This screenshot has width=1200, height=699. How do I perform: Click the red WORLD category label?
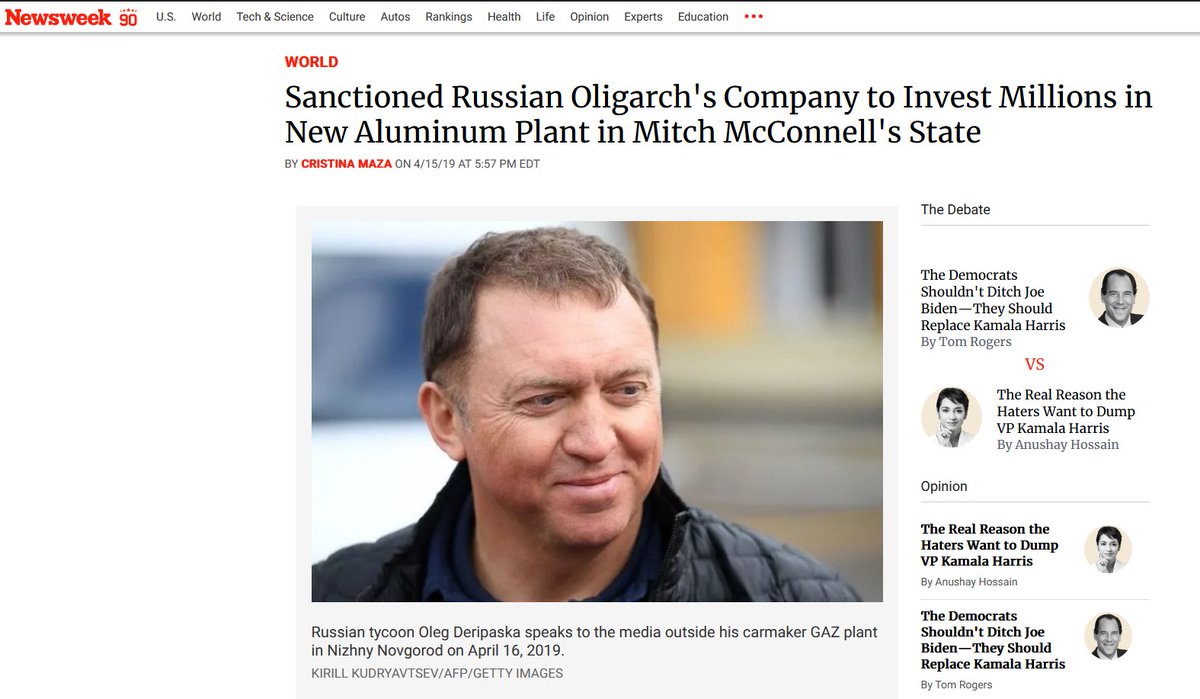pos(311,62)
